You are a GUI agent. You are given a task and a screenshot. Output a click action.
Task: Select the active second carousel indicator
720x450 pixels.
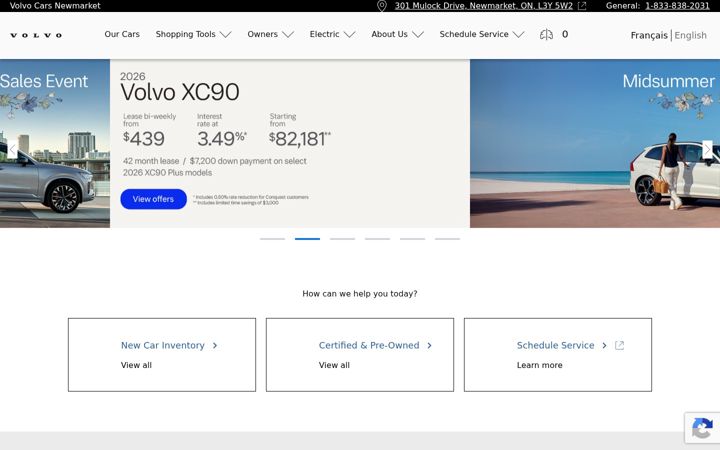tap(307, 239)
